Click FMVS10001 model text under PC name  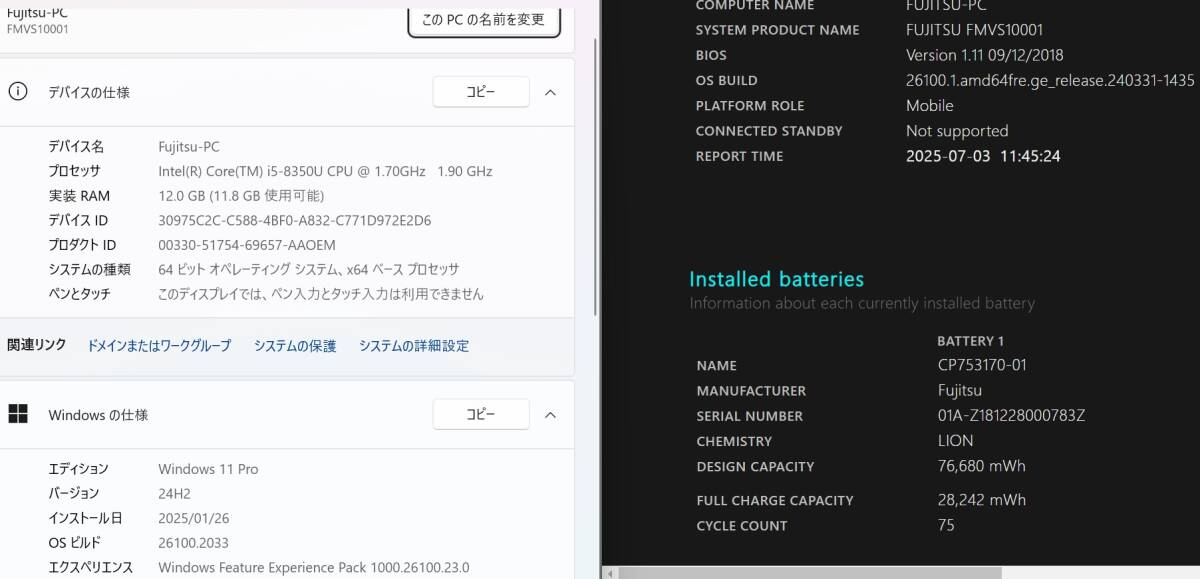coord(38,29)
